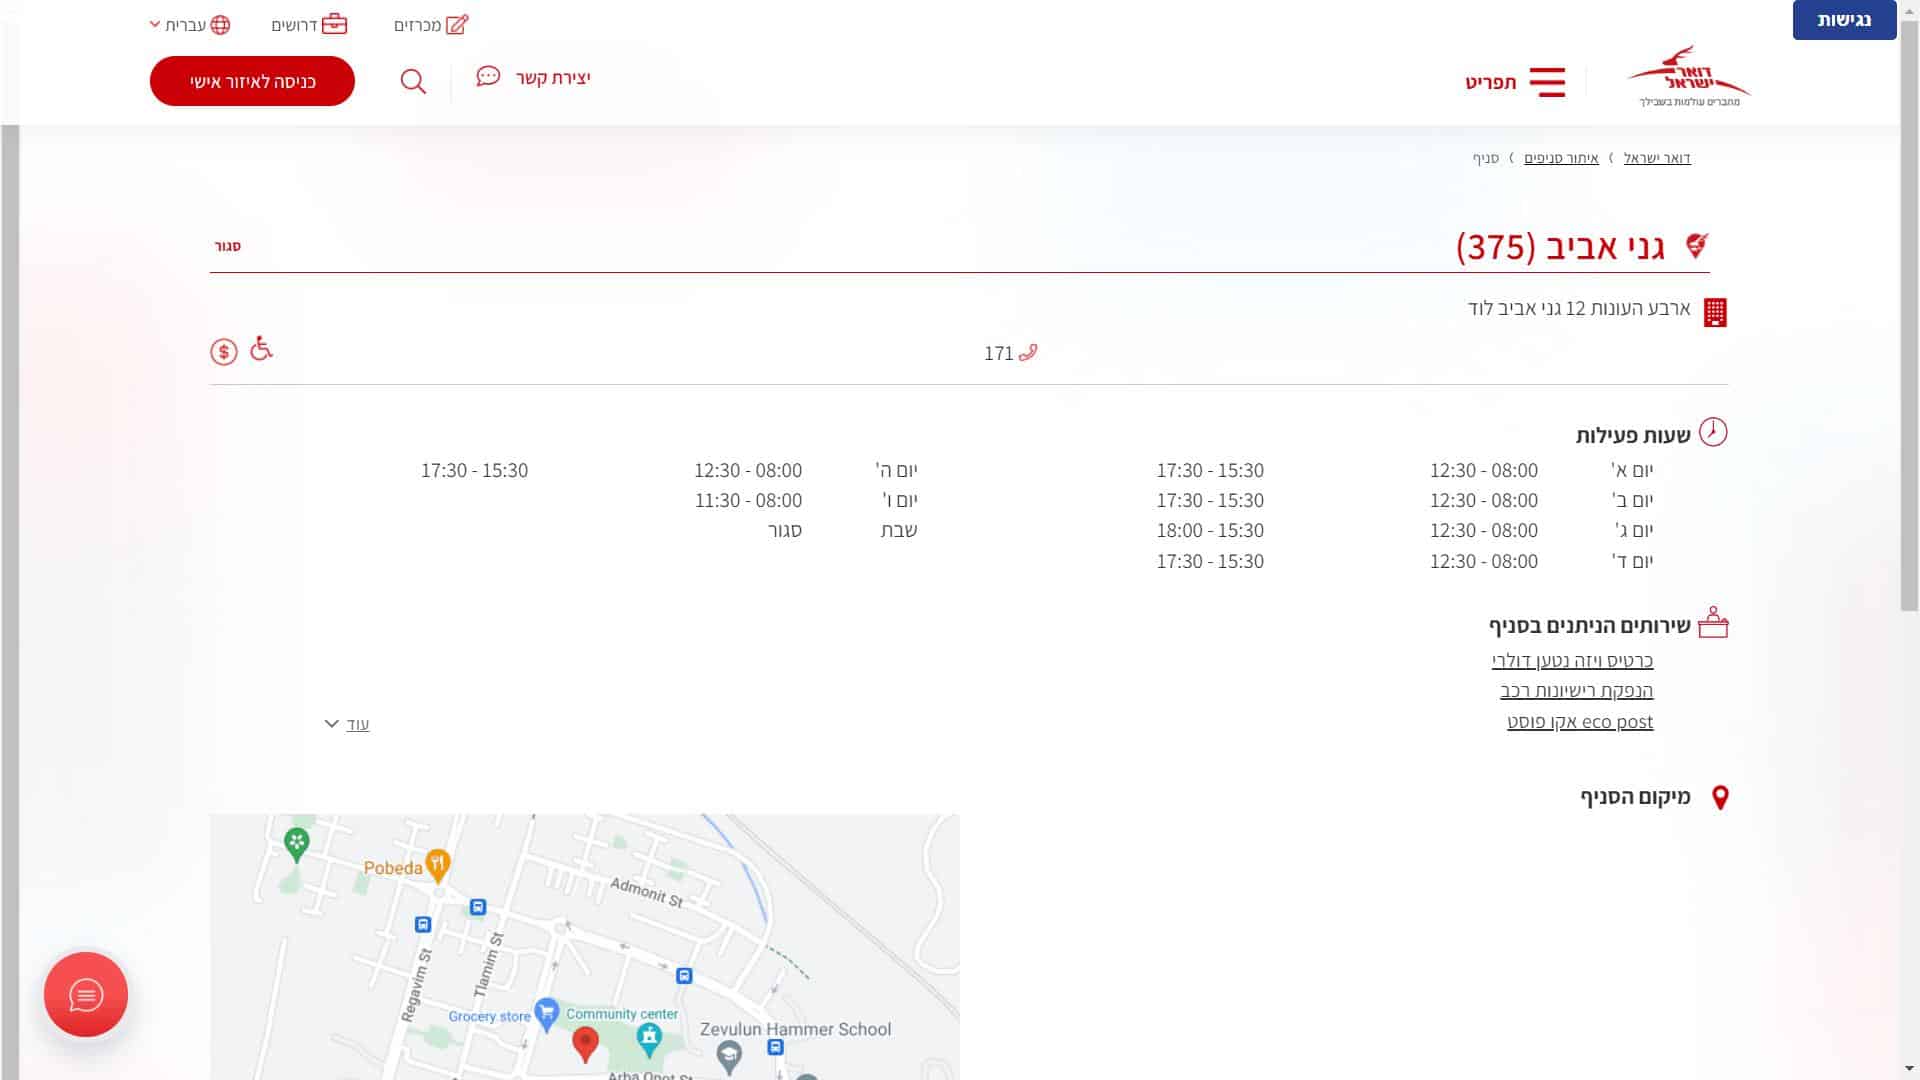
Task: Open search with magnifying glass icon
Action: [x=413, y=81]
